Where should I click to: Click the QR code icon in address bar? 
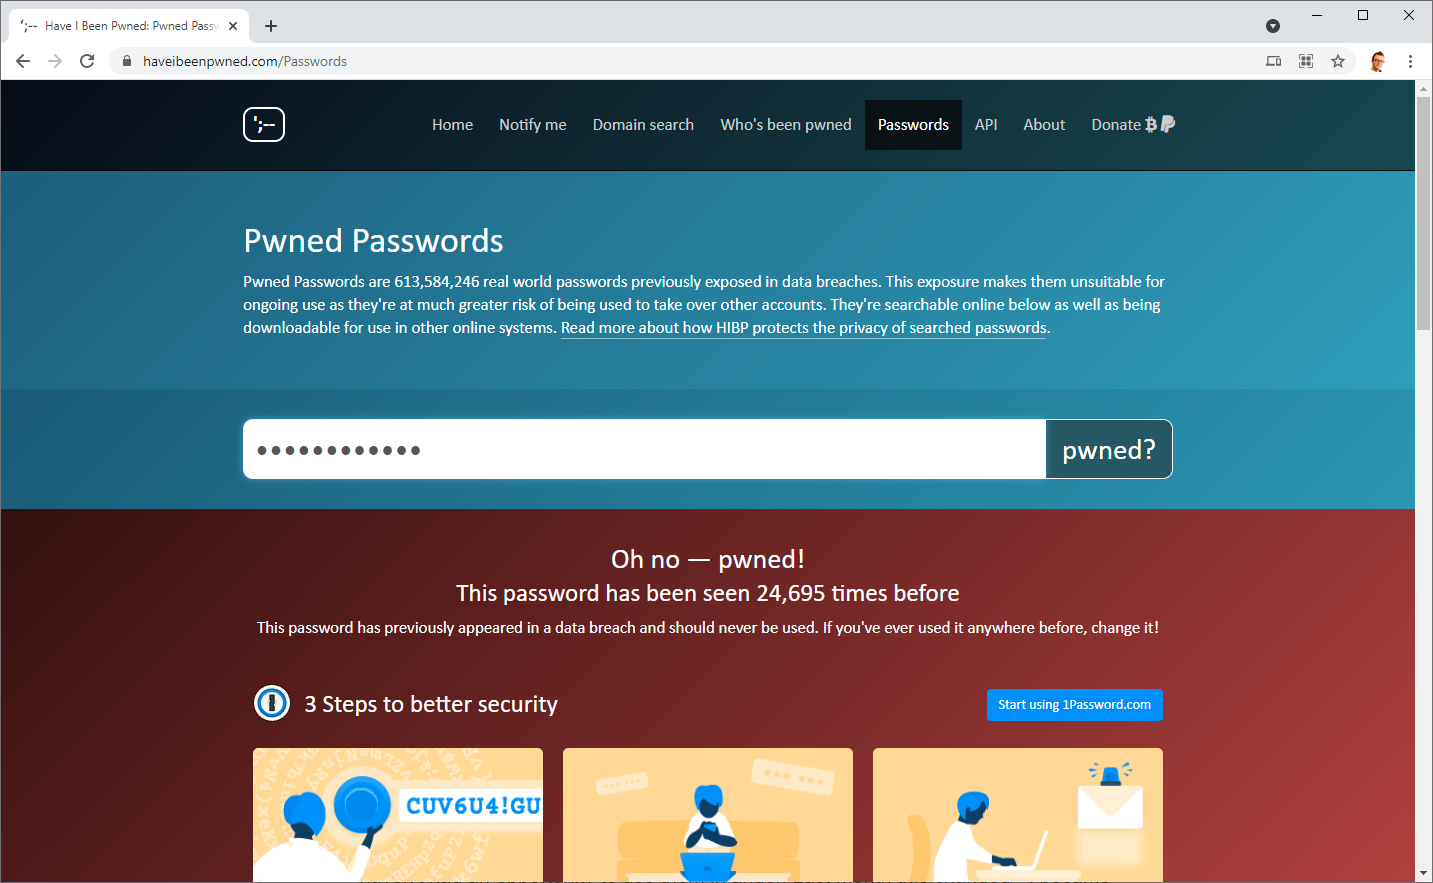click(x=1306, y=61)
